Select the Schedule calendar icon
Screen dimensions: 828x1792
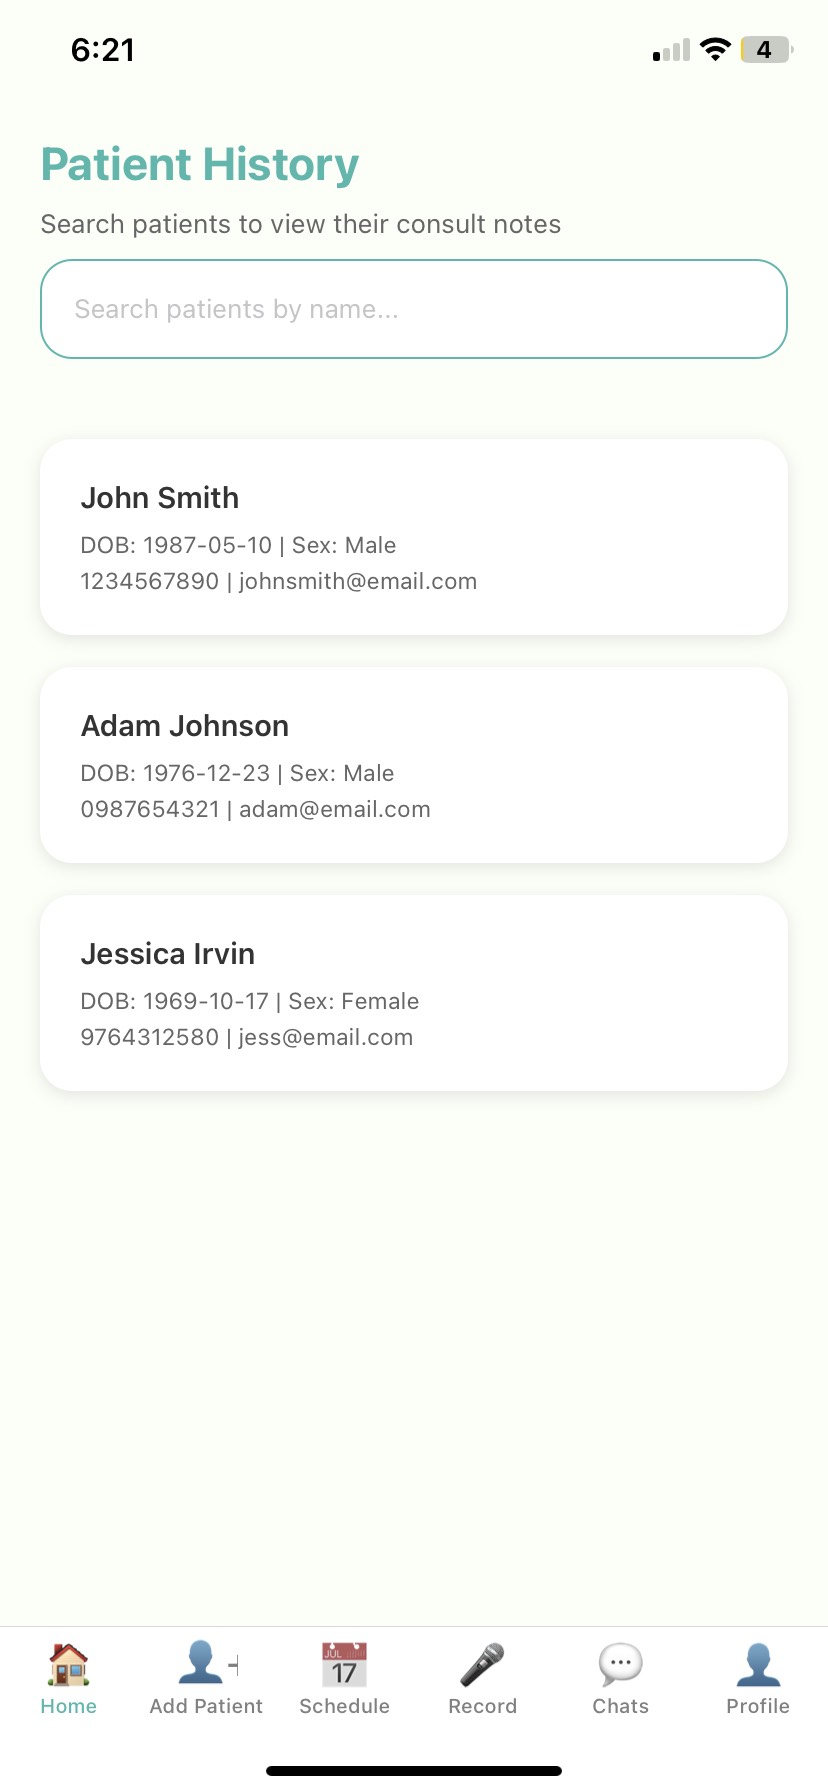(x=344, y=1665)
